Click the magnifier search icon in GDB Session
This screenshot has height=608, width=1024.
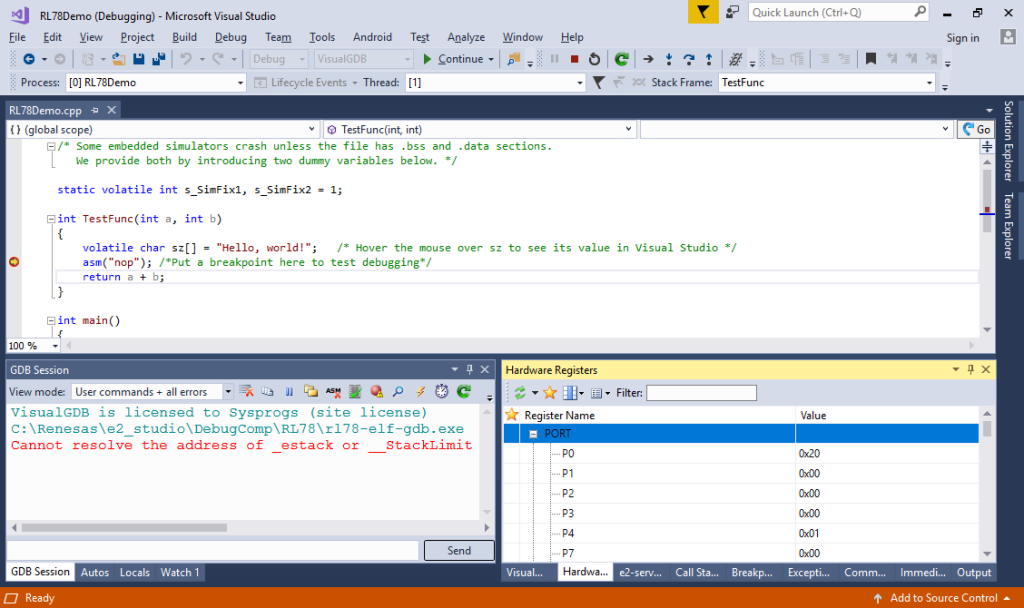(397, 392)
